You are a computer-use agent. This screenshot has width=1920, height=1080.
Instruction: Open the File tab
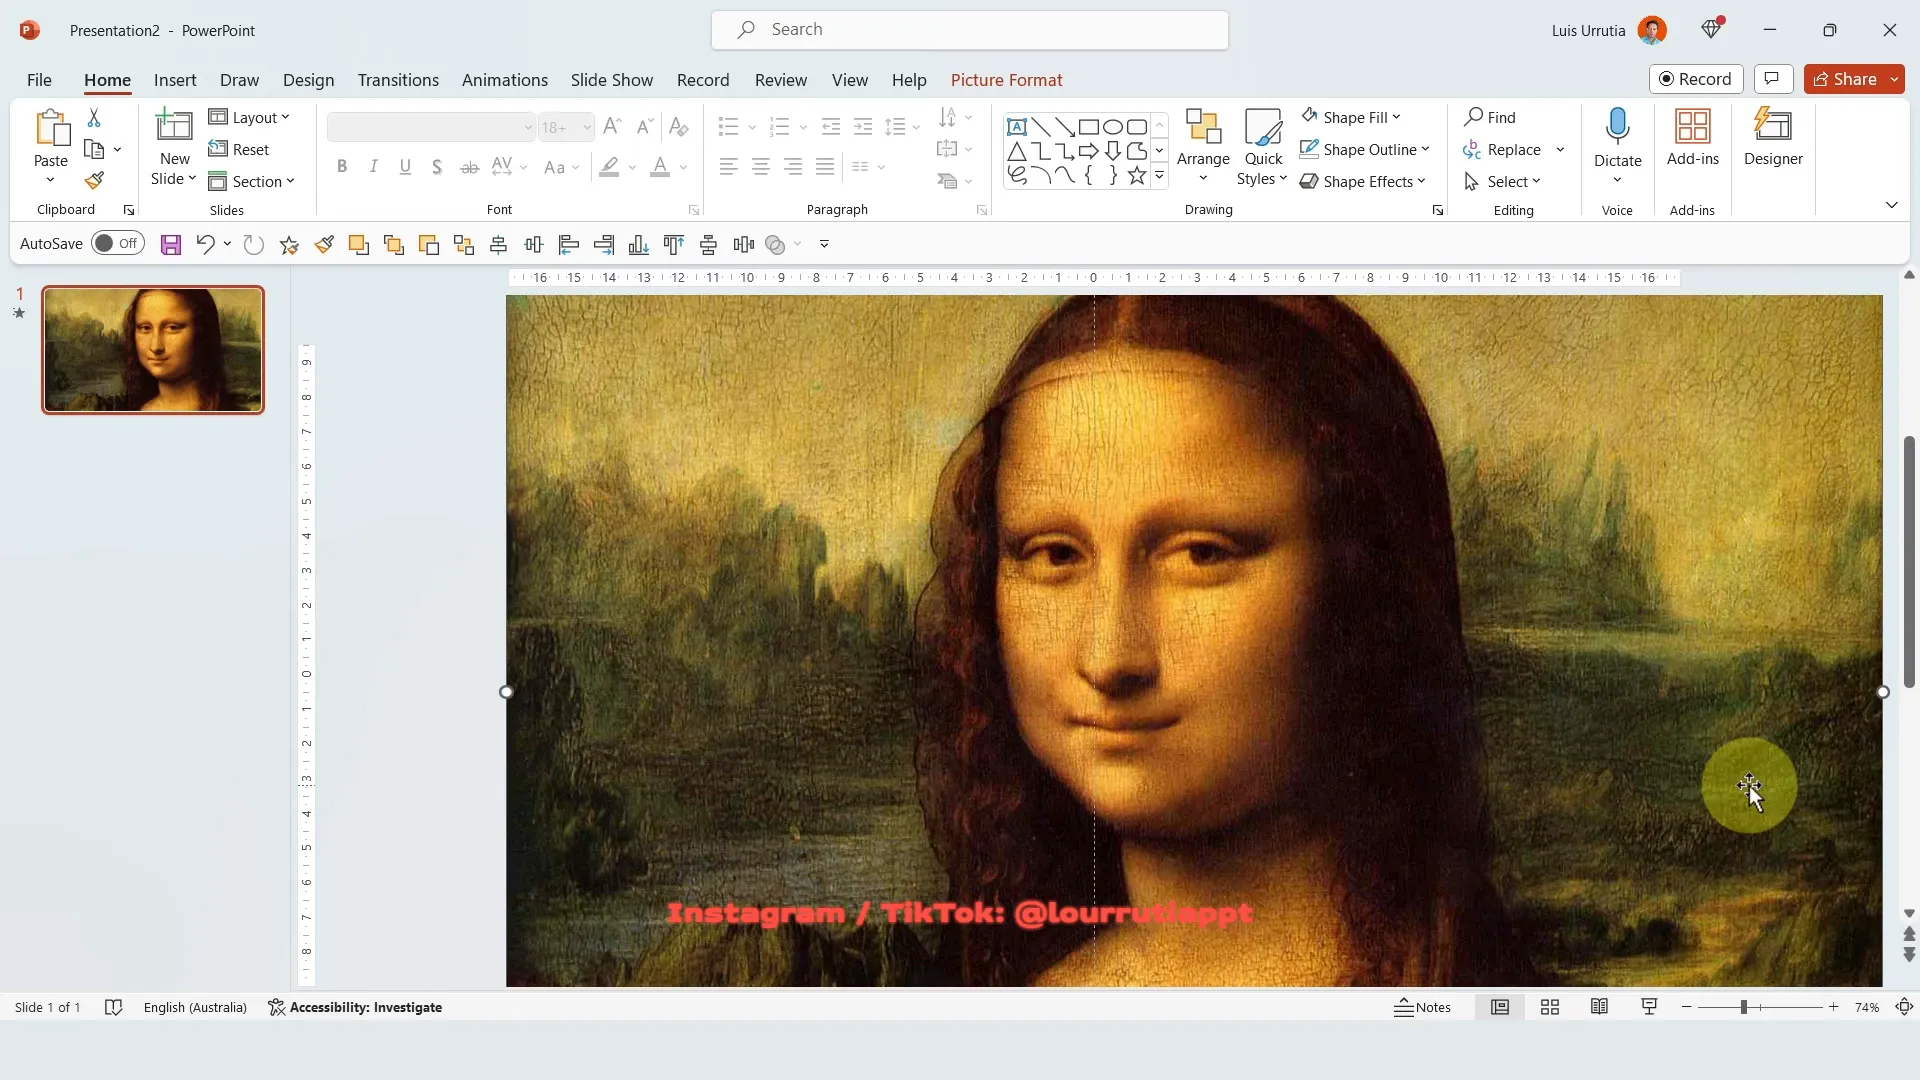point(39,80)
